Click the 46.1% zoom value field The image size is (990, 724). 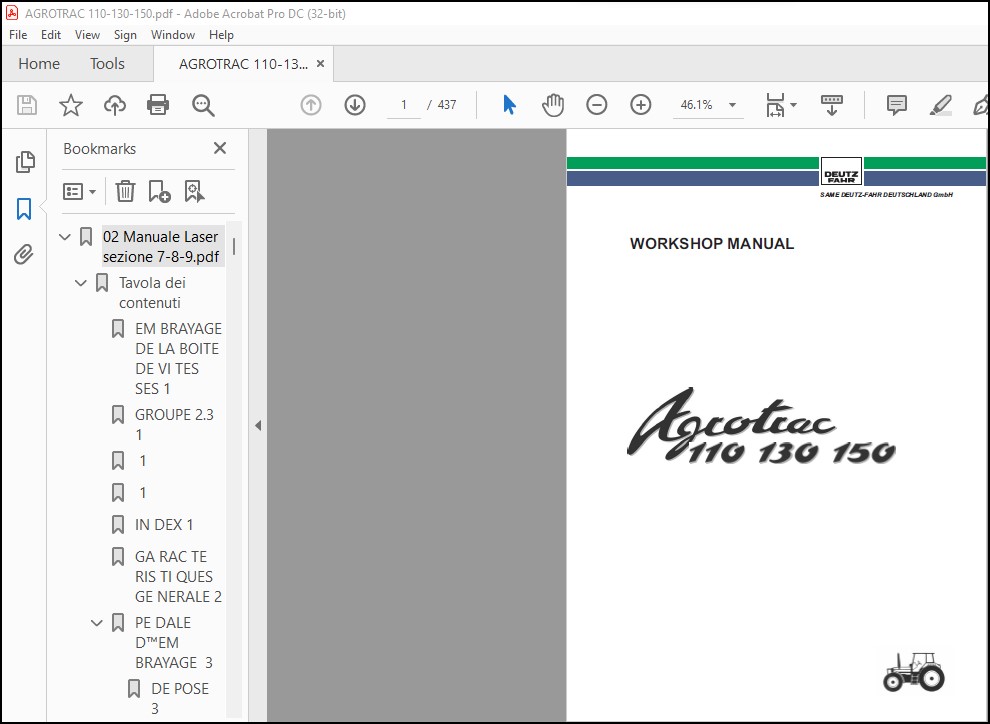[696, 105]
